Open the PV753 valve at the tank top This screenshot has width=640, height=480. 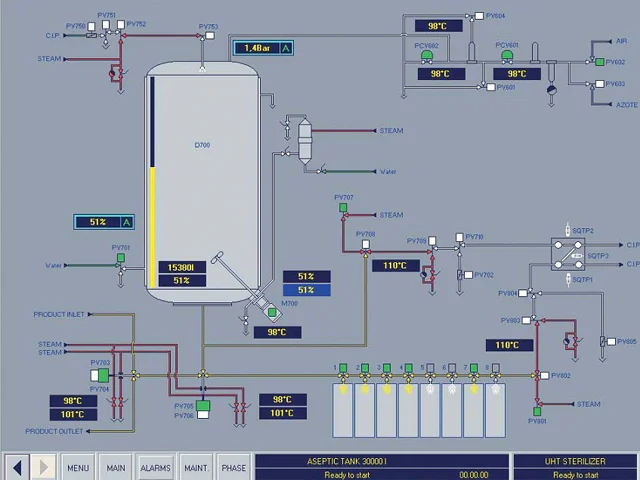click(210, 36)
